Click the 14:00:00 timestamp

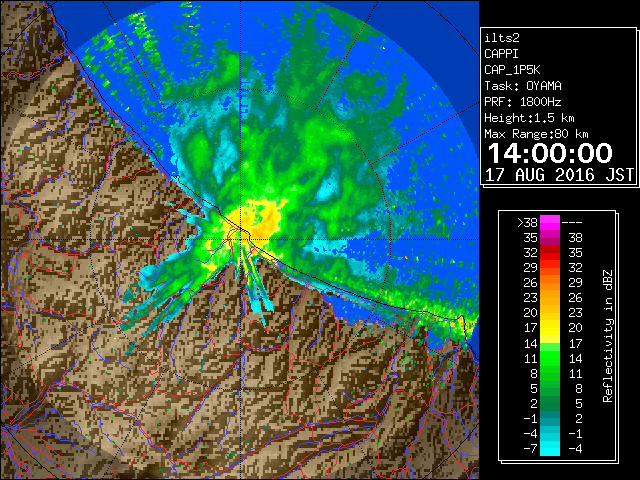click(550, 153)
